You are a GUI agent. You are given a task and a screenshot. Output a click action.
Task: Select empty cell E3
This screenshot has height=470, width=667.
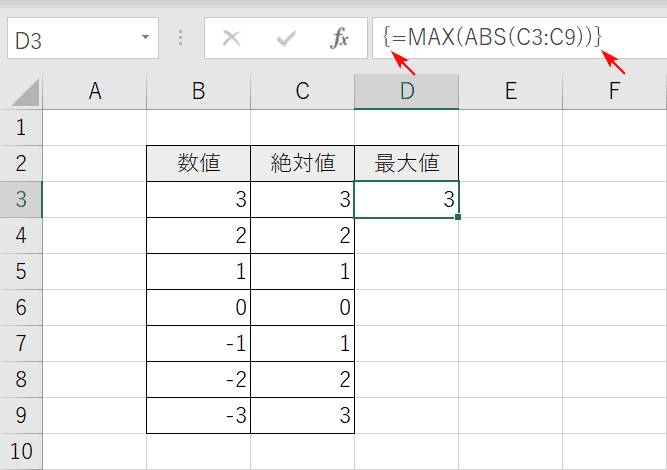pos(510,199)
